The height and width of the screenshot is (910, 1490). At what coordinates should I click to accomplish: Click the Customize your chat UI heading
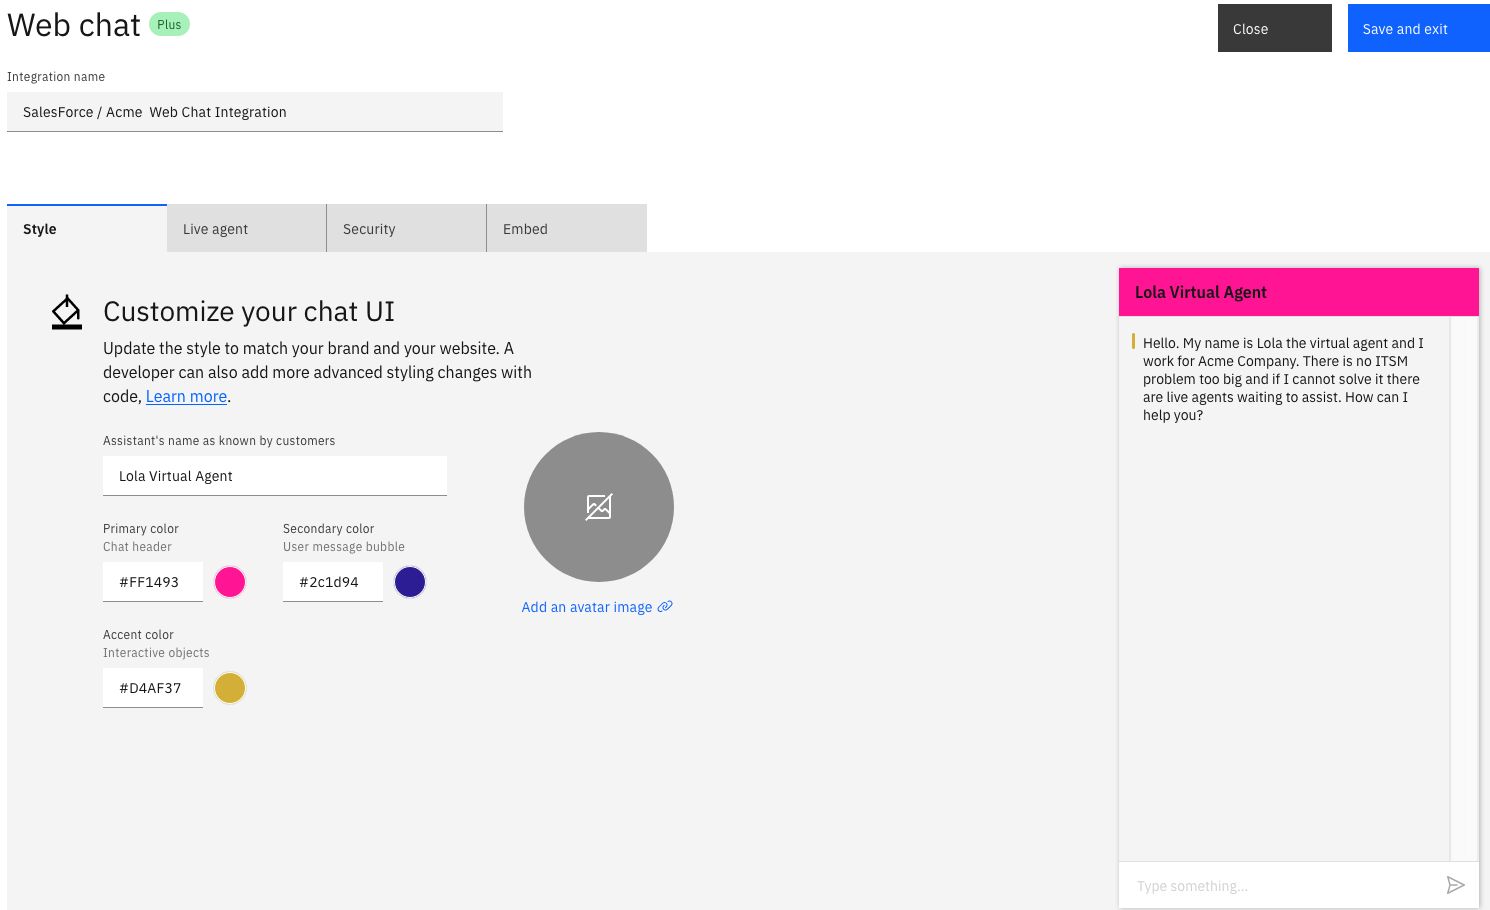[x=249, y=312]
